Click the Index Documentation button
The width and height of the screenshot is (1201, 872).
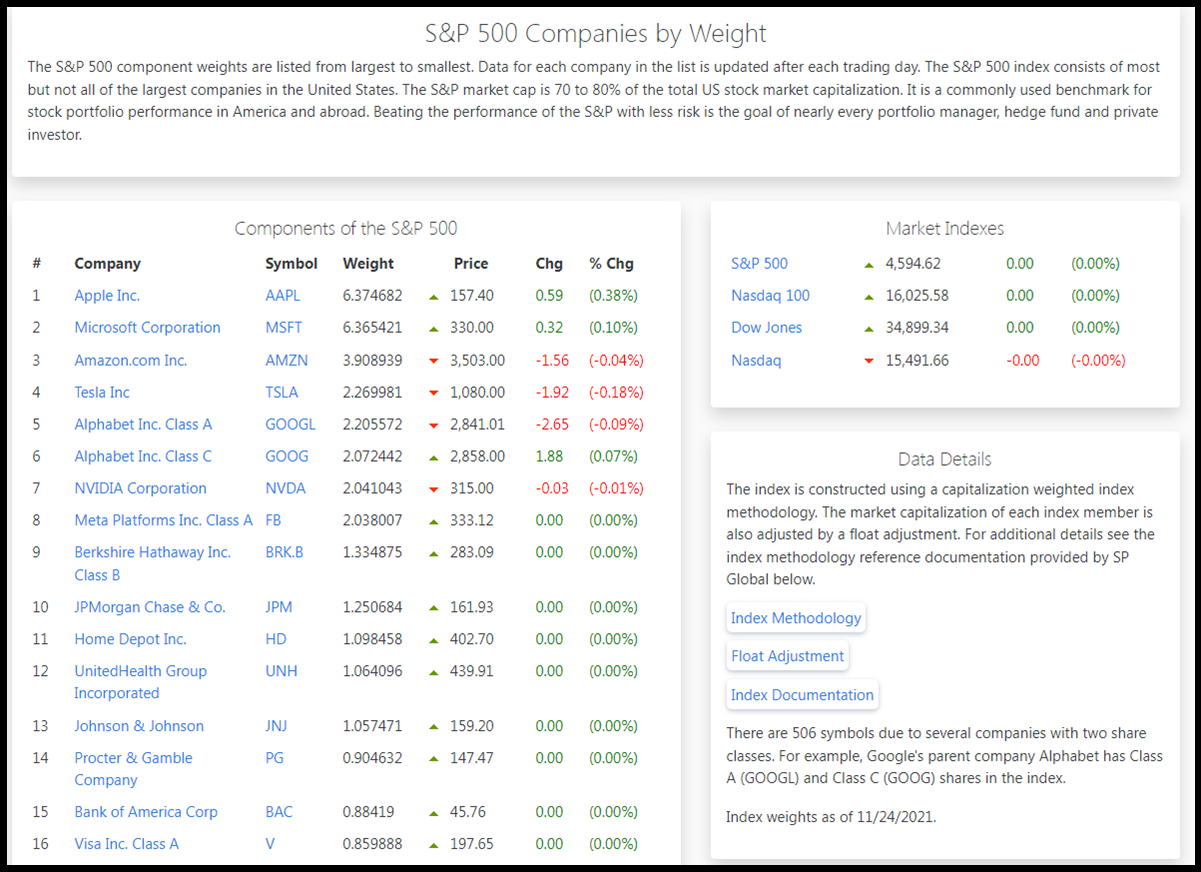pyautogui.click(x=802, y=695)
